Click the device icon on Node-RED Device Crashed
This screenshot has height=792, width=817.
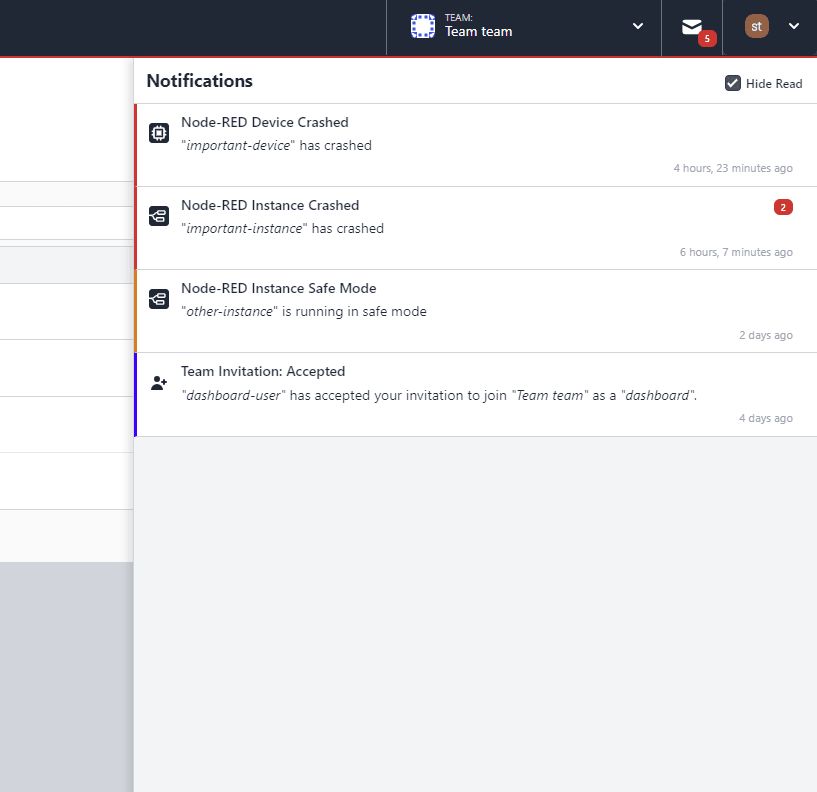[158, 131]
